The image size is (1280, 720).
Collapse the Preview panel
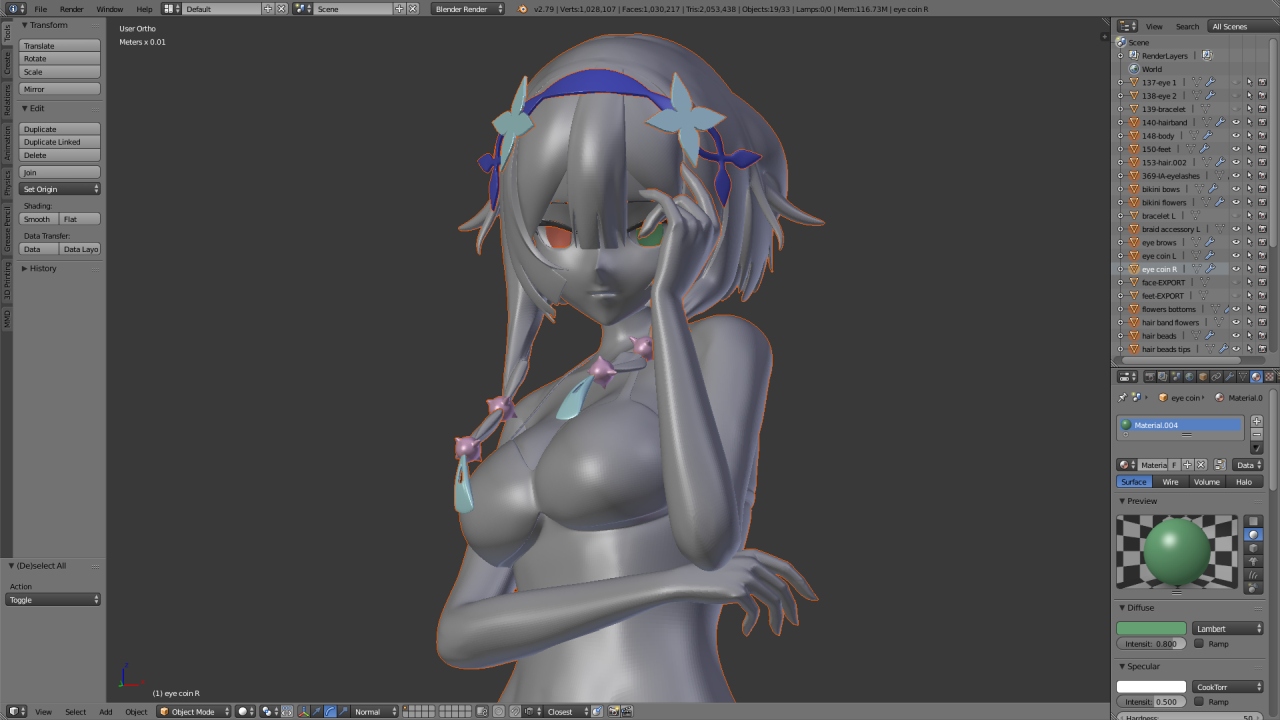1138,501
